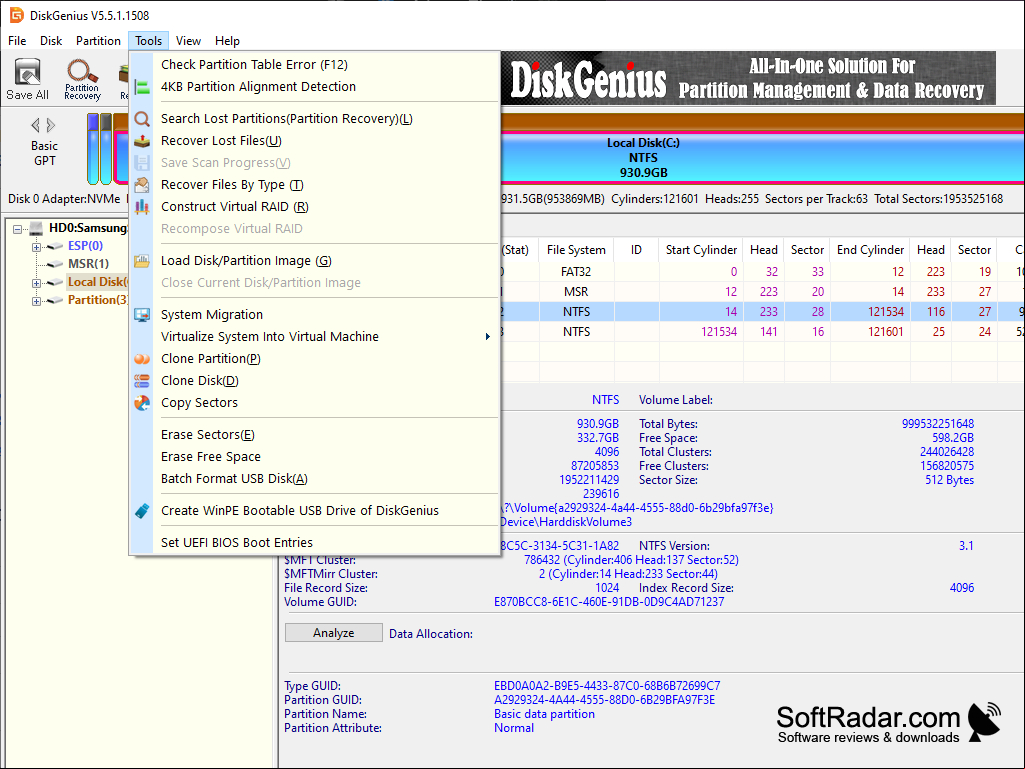Collapse the HD0 Samsung disk tree node
The image size is (1025, 769).
tap(18, 229)
